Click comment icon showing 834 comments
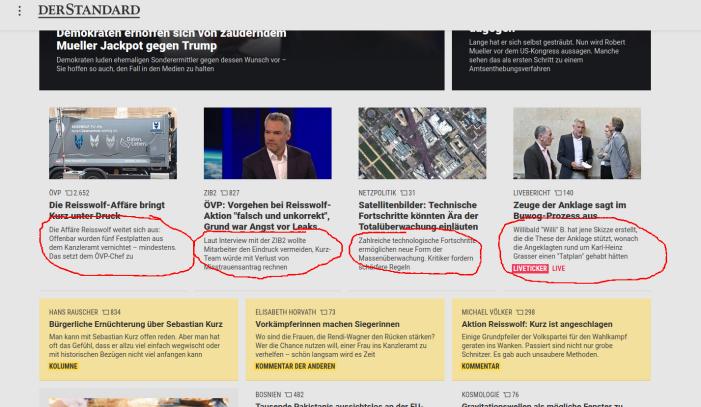This screenshot has height=407, width=701. (106, 312)
